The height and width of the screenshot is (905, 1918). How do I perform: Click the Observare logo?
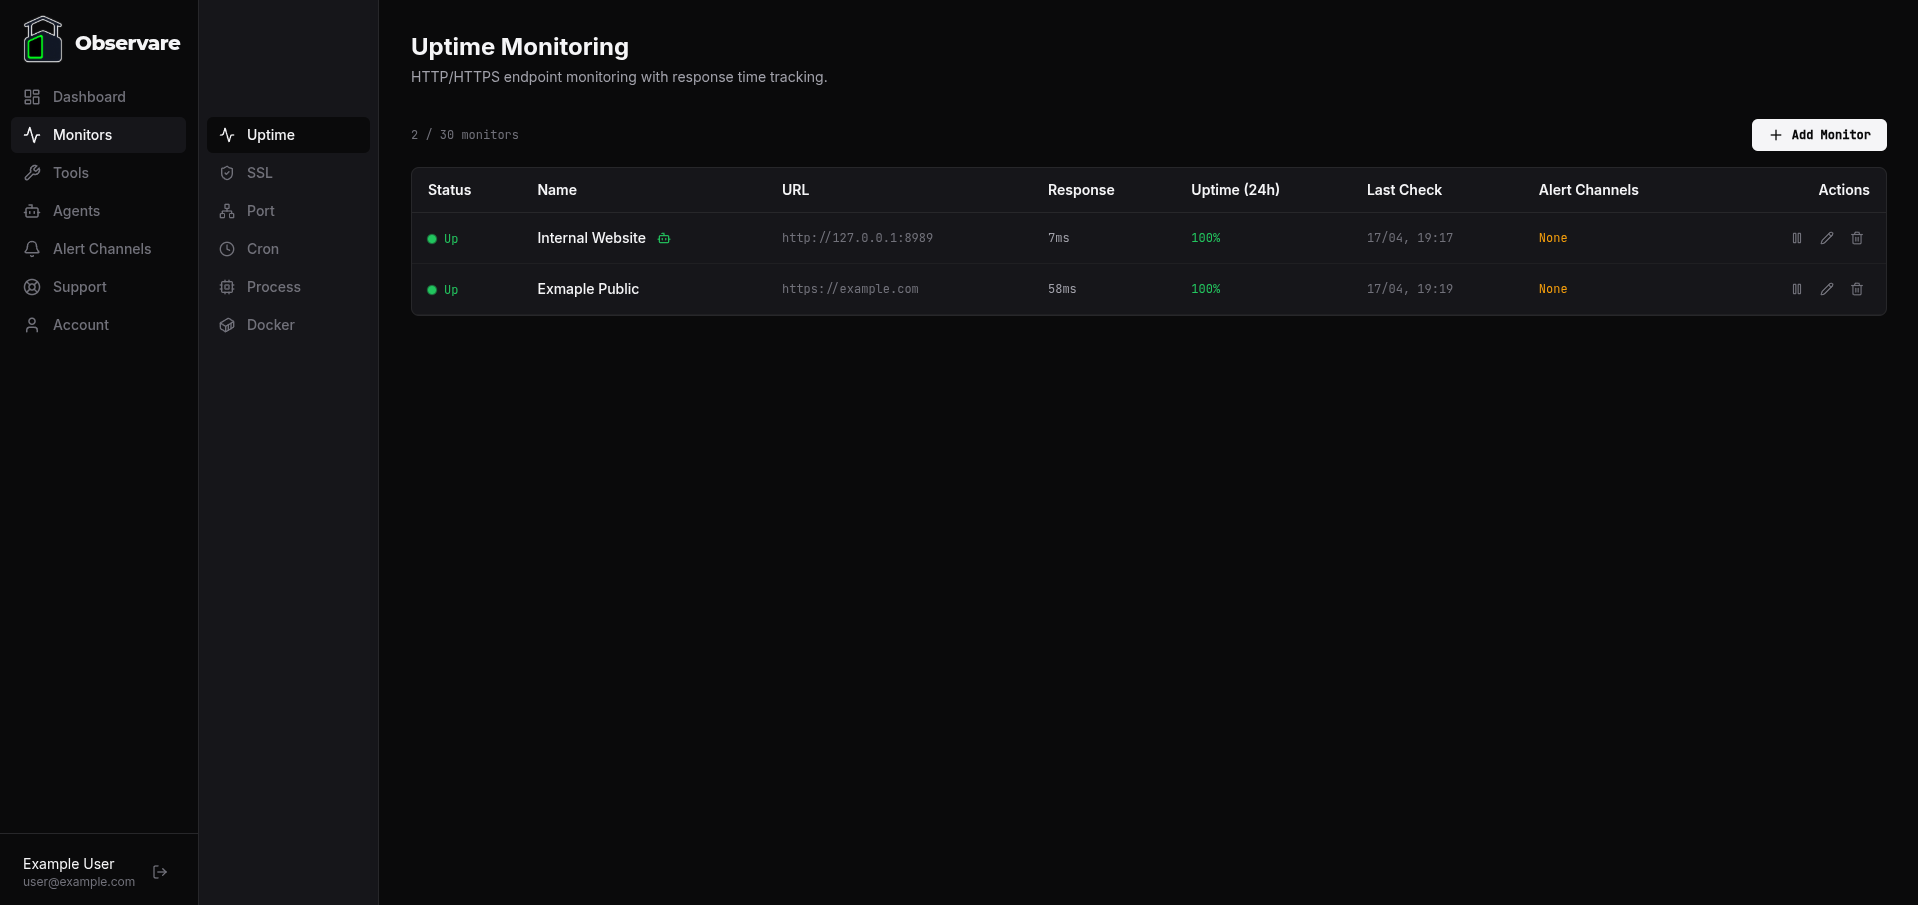100,39
